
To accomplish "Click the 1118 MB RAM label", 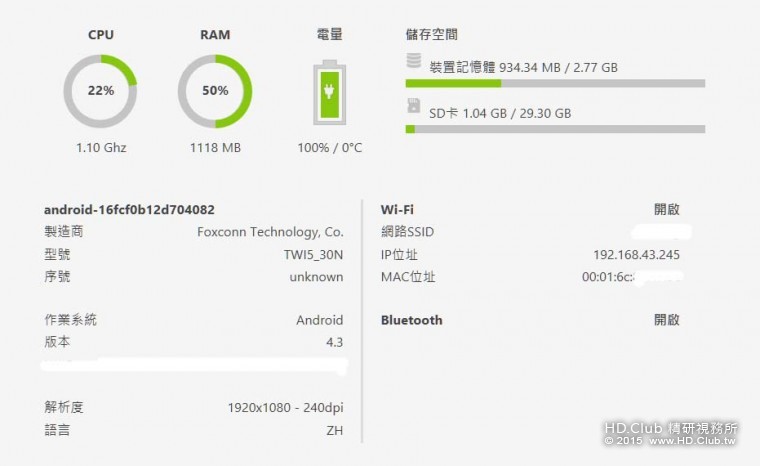I will tap(215, 148).
